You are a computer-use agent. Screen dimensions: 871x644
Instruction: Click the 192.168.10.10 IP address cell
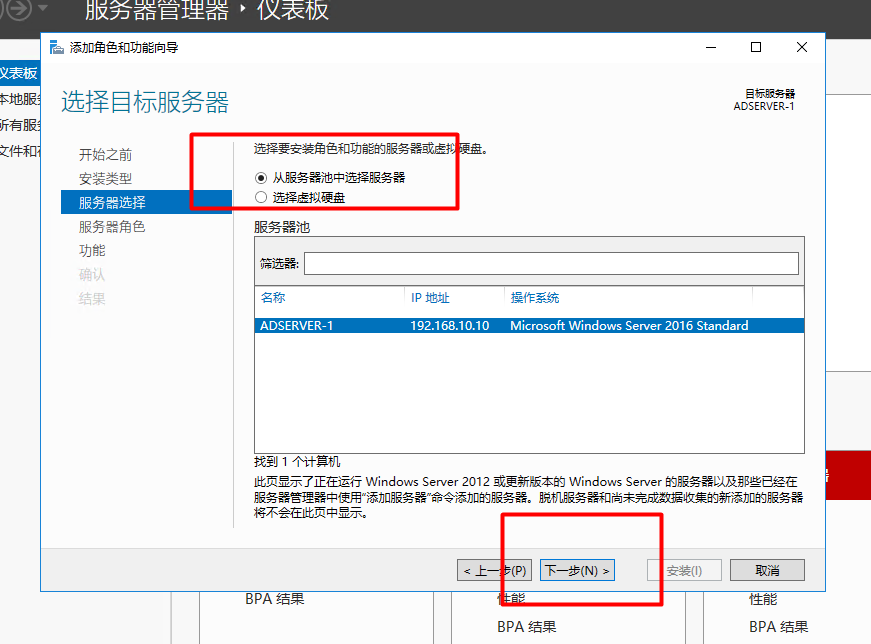point(449,326)
